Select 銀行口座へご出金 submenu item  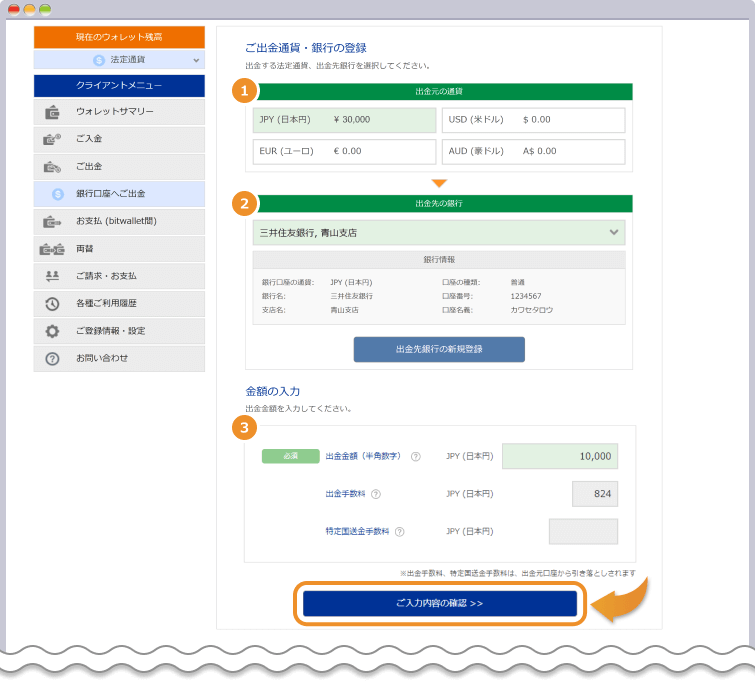(x=119, y=194)
